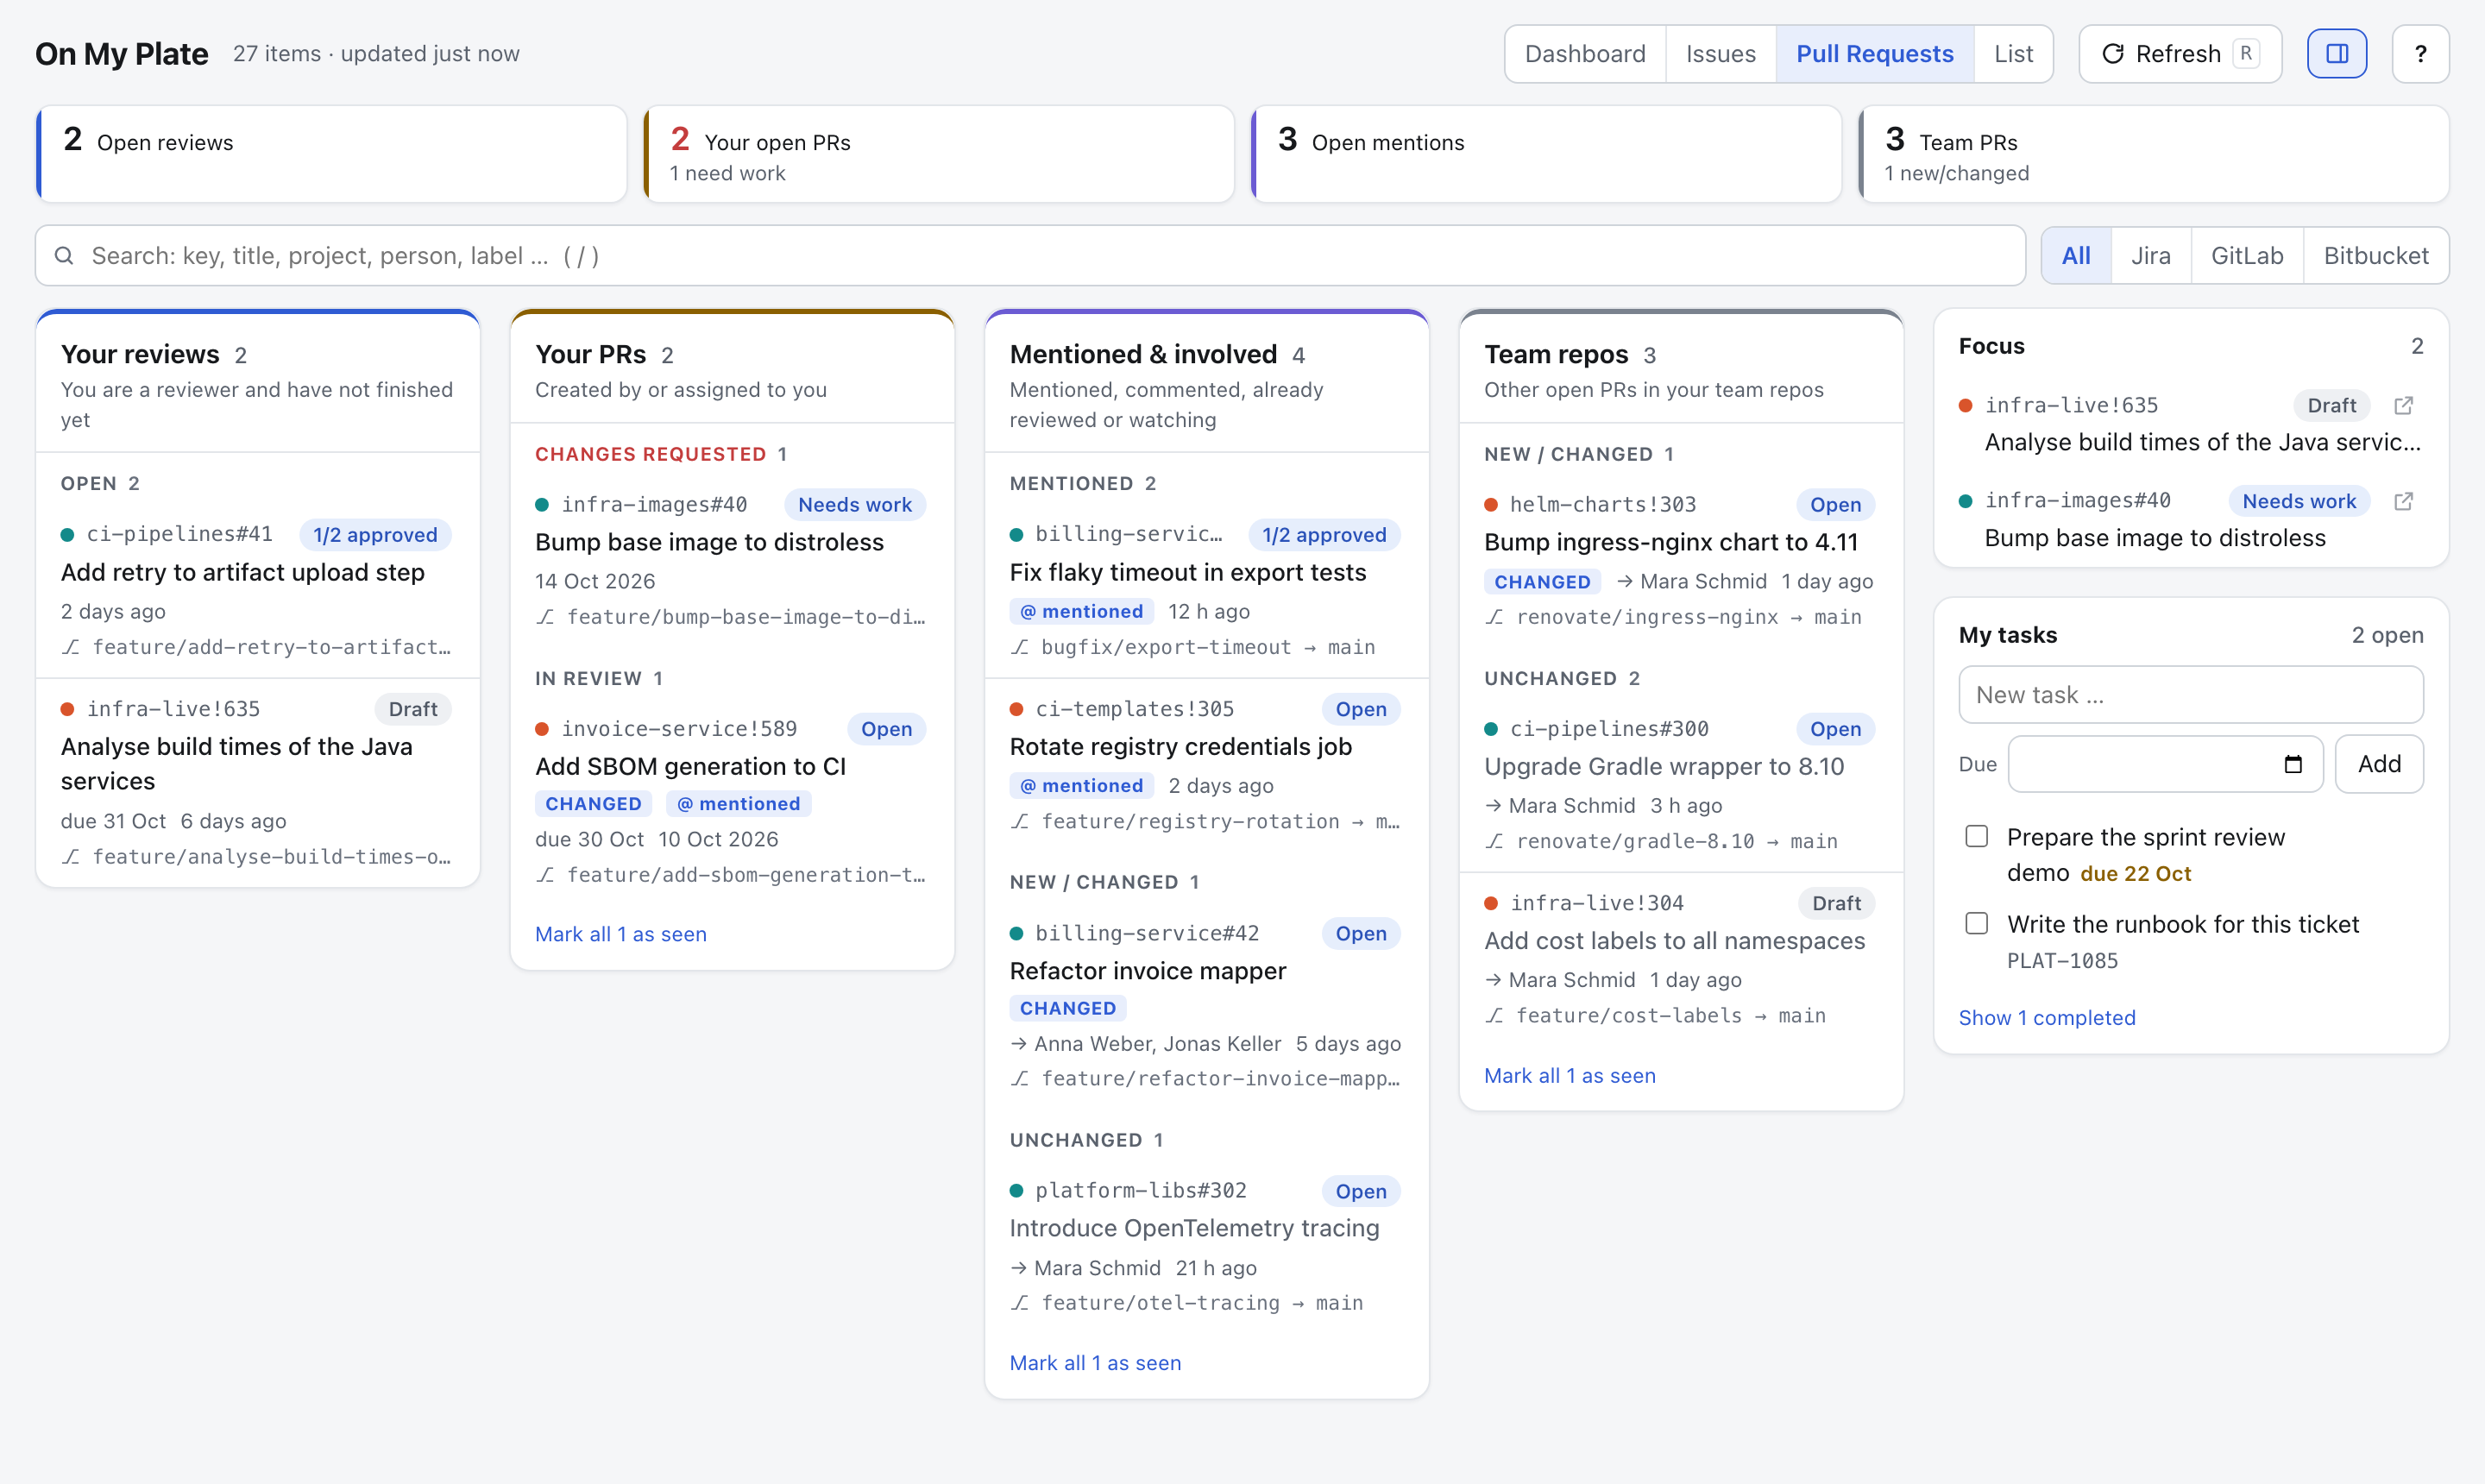Check off Write the runbook task
The height and width of the screenshot is (1484, 2485).
click(1976, 923)
